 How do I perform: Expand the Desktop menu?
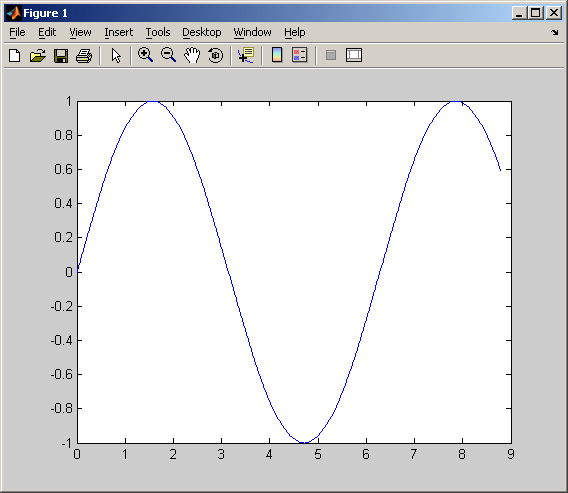pos(202,32)
